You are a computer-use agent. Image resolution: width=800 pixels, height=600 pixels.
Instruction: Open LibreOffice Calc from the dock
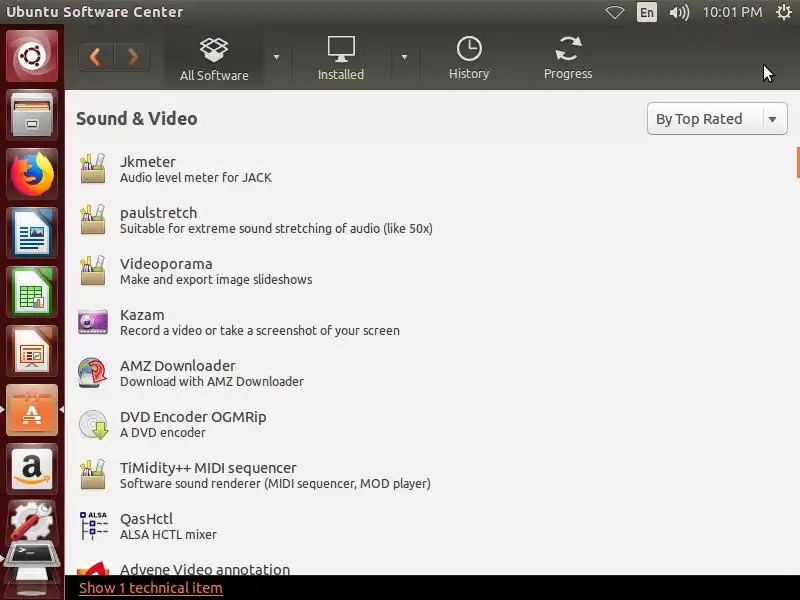pos(32,292)
